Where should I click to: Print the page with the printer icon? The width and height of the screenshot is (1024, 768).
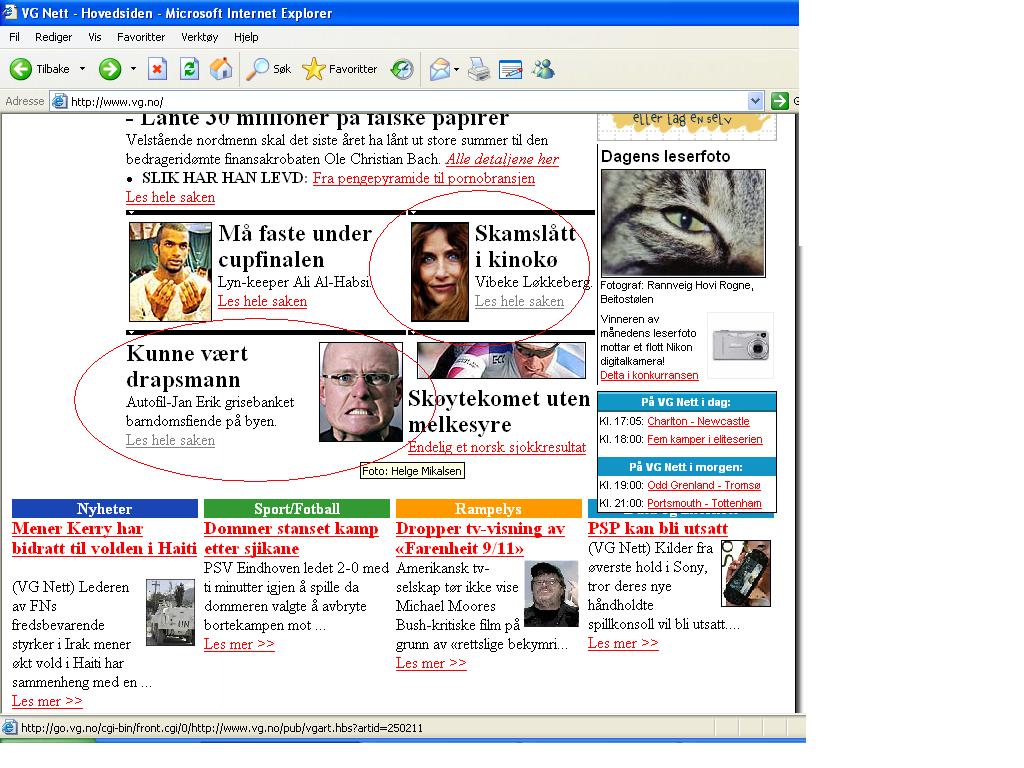[479, 69]
